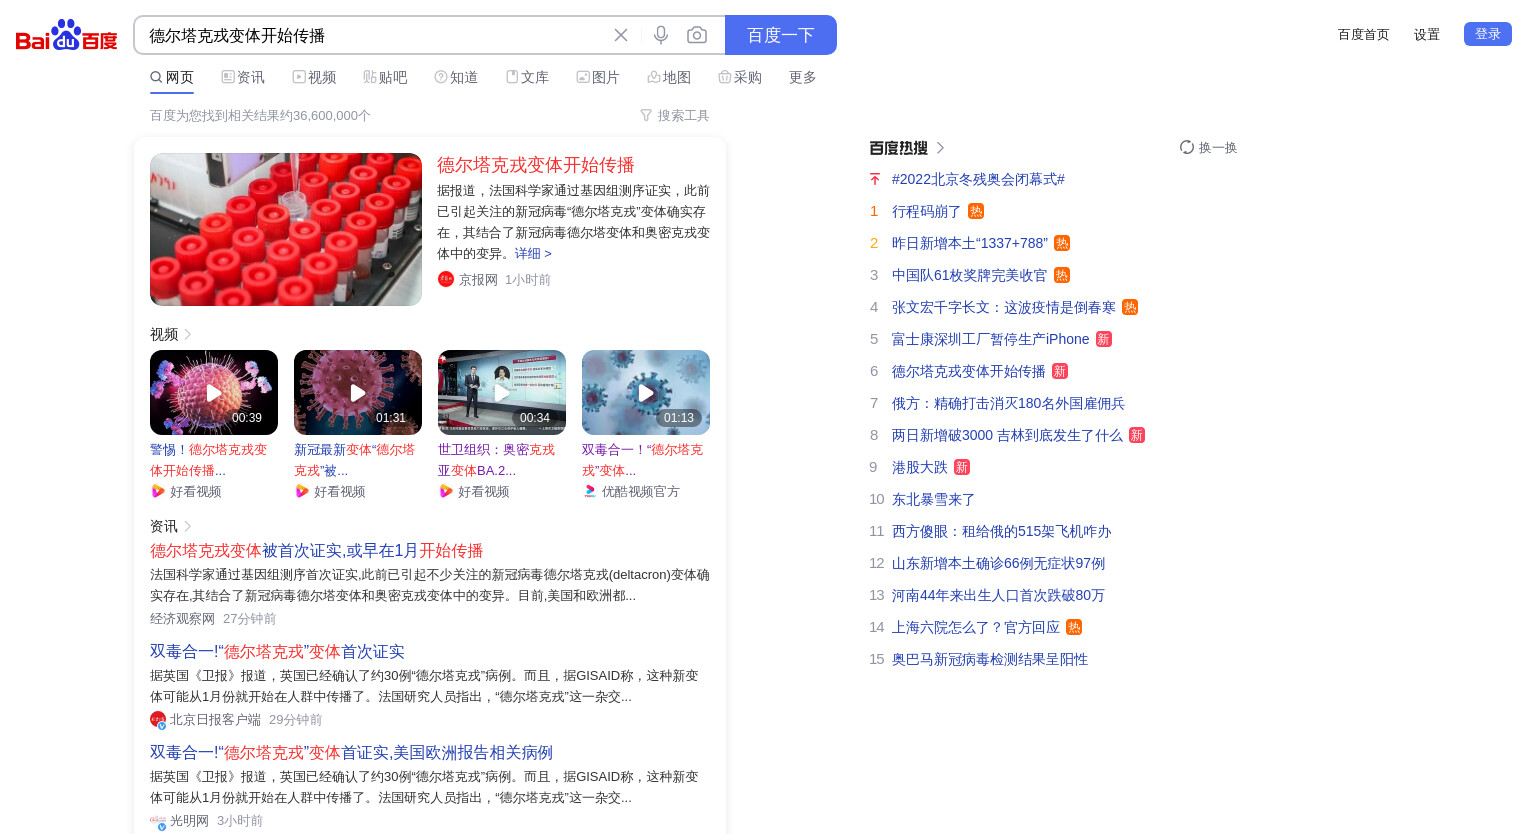Click the Baidu logo

67,35
